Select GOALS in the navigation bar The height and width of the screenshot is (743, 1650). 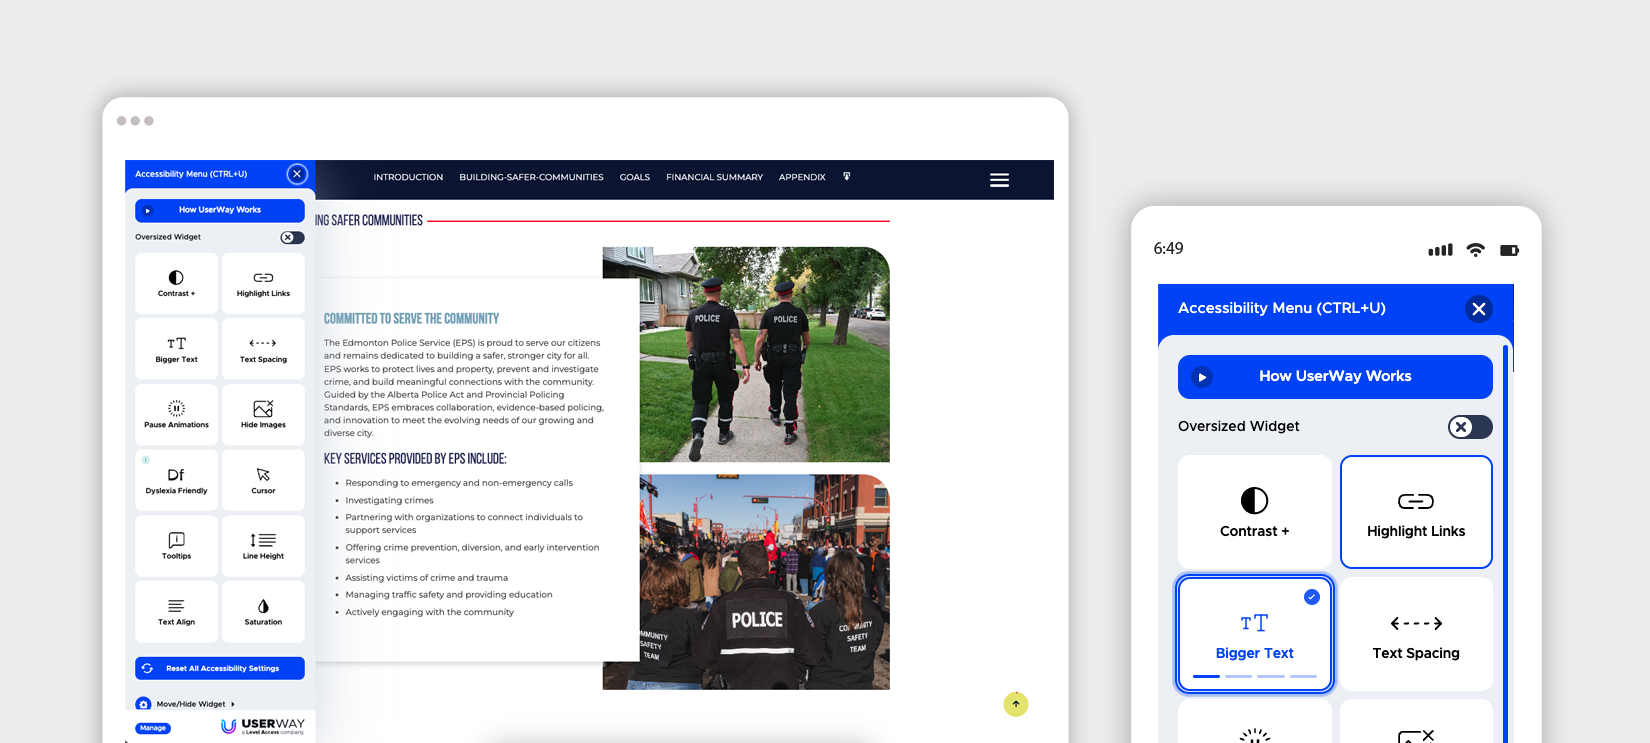tap(634, 177)
